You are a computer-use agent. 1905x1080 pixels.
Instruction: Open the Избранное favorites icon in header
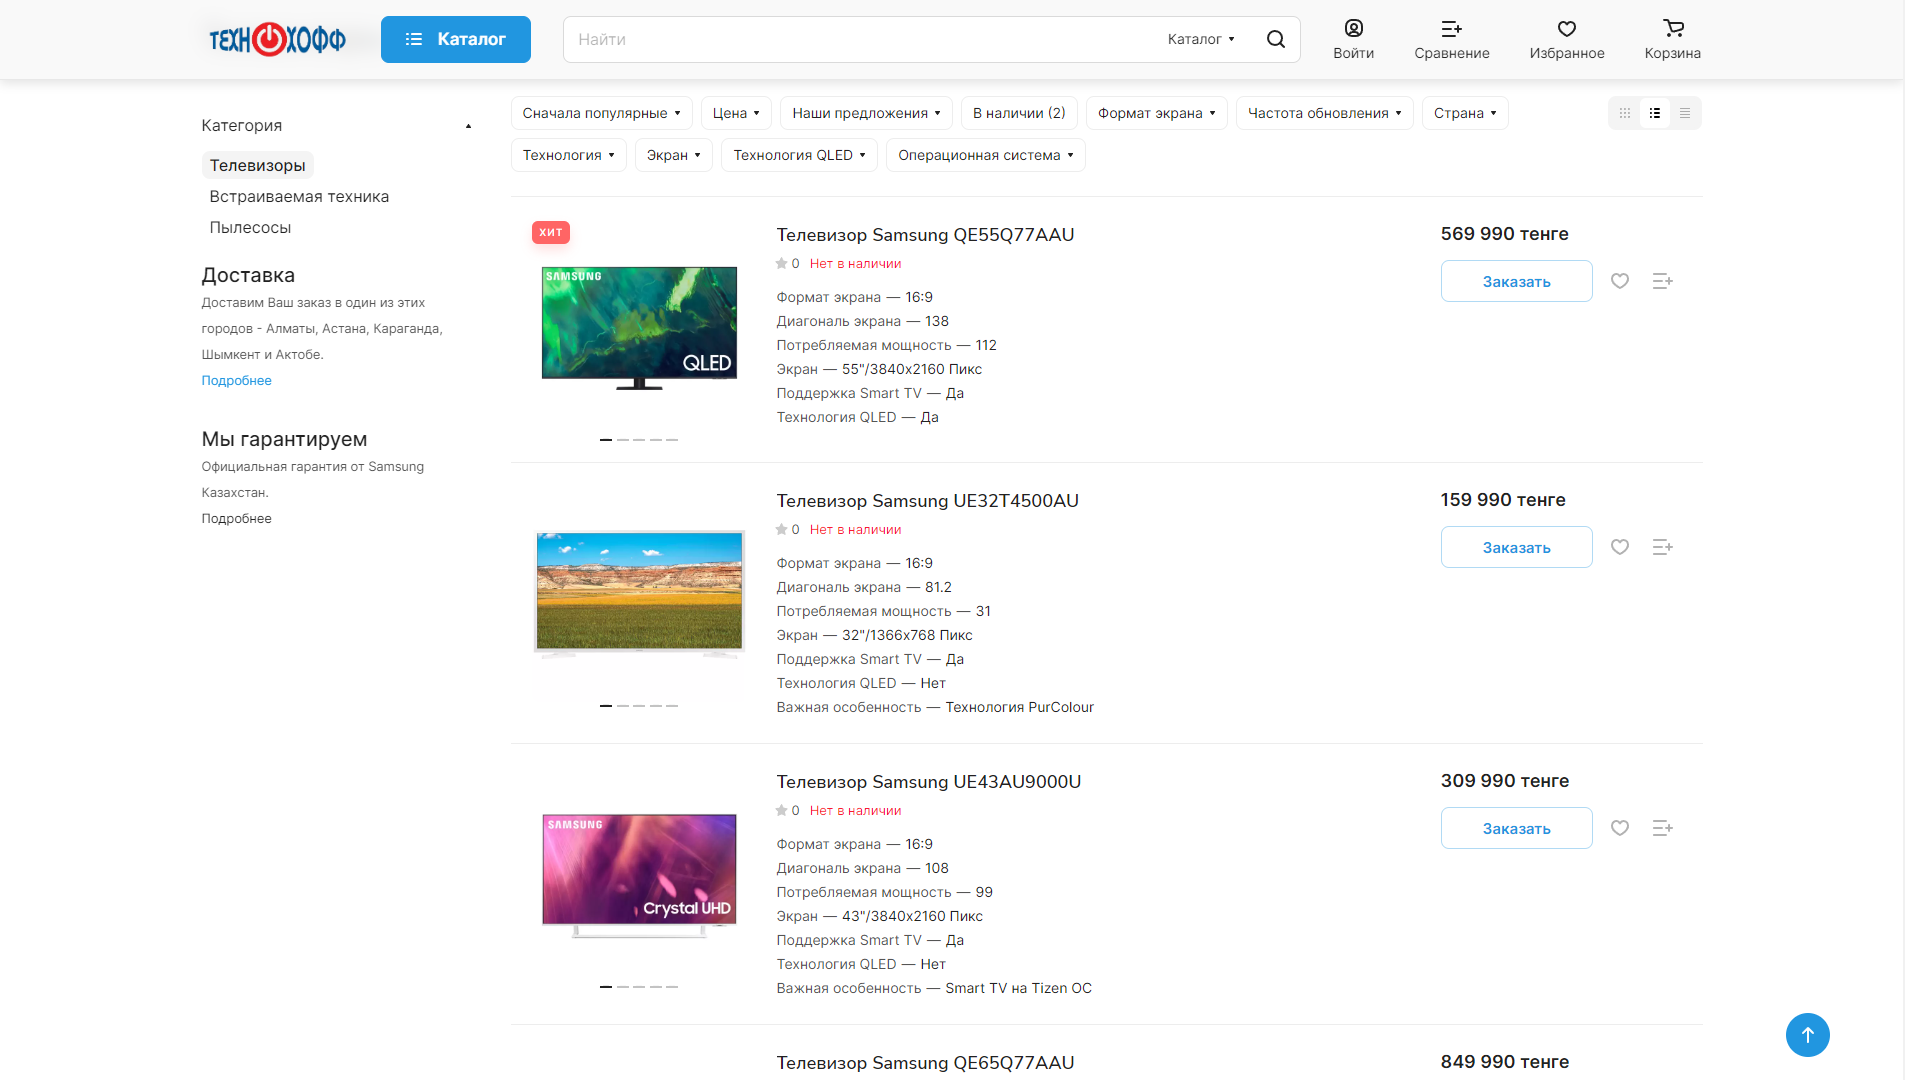point(1567,39)
